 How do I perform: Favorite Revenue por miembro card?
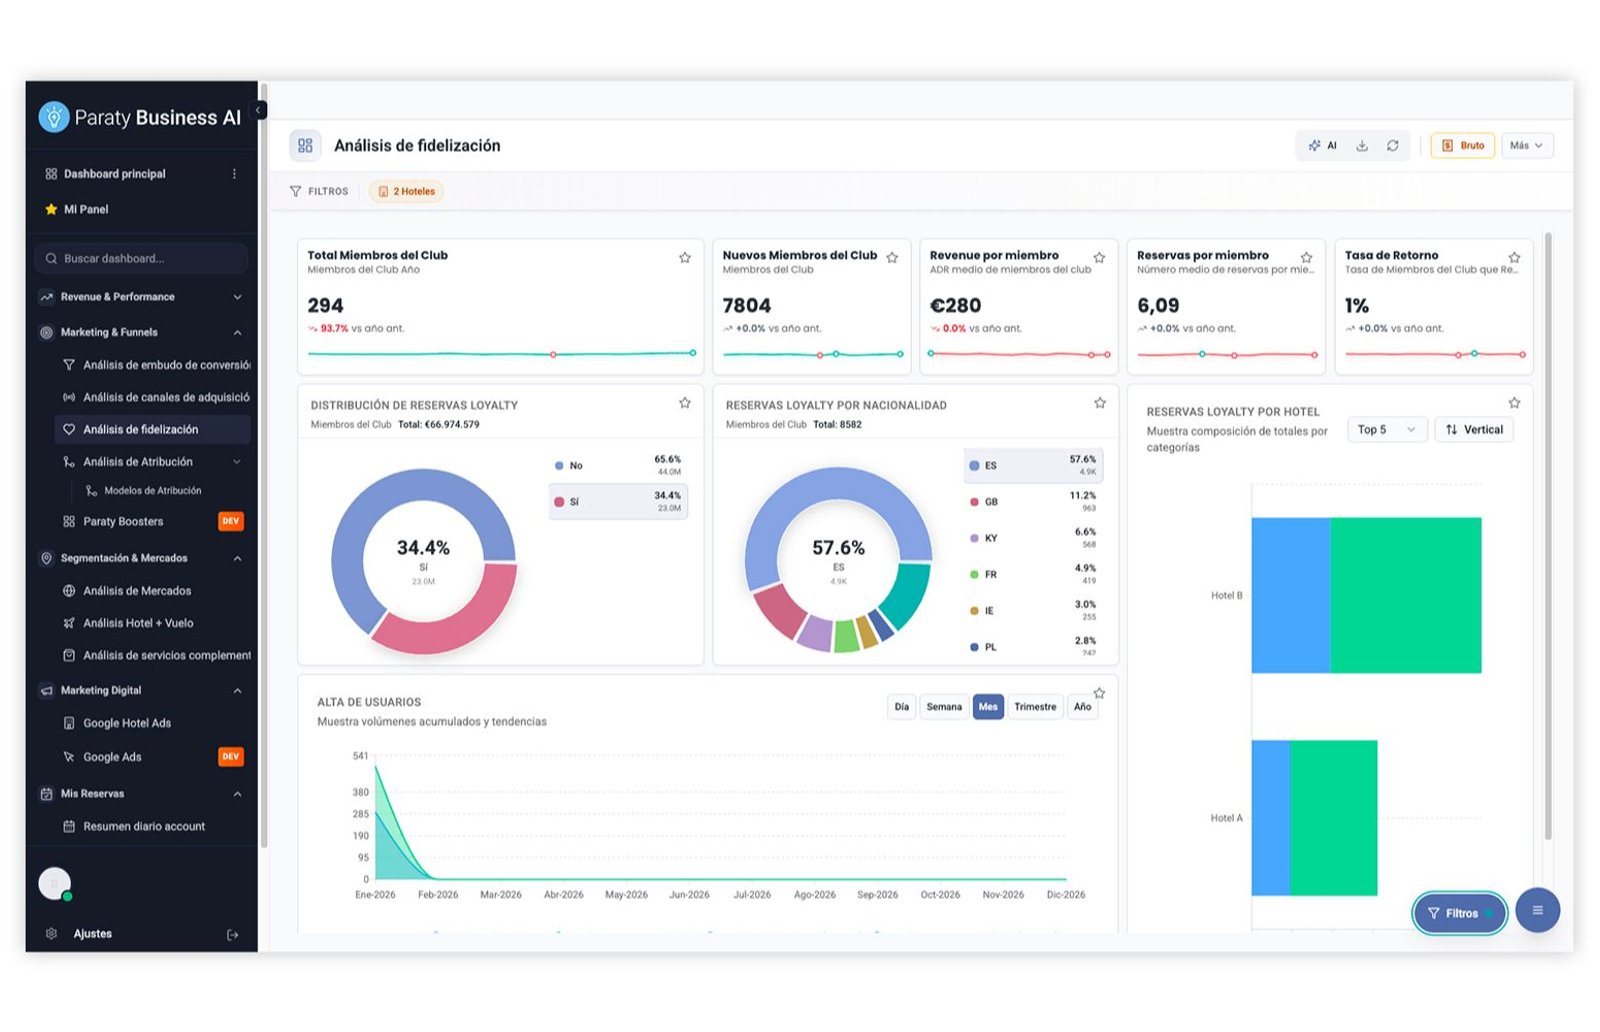click(x=1099, y=257)
